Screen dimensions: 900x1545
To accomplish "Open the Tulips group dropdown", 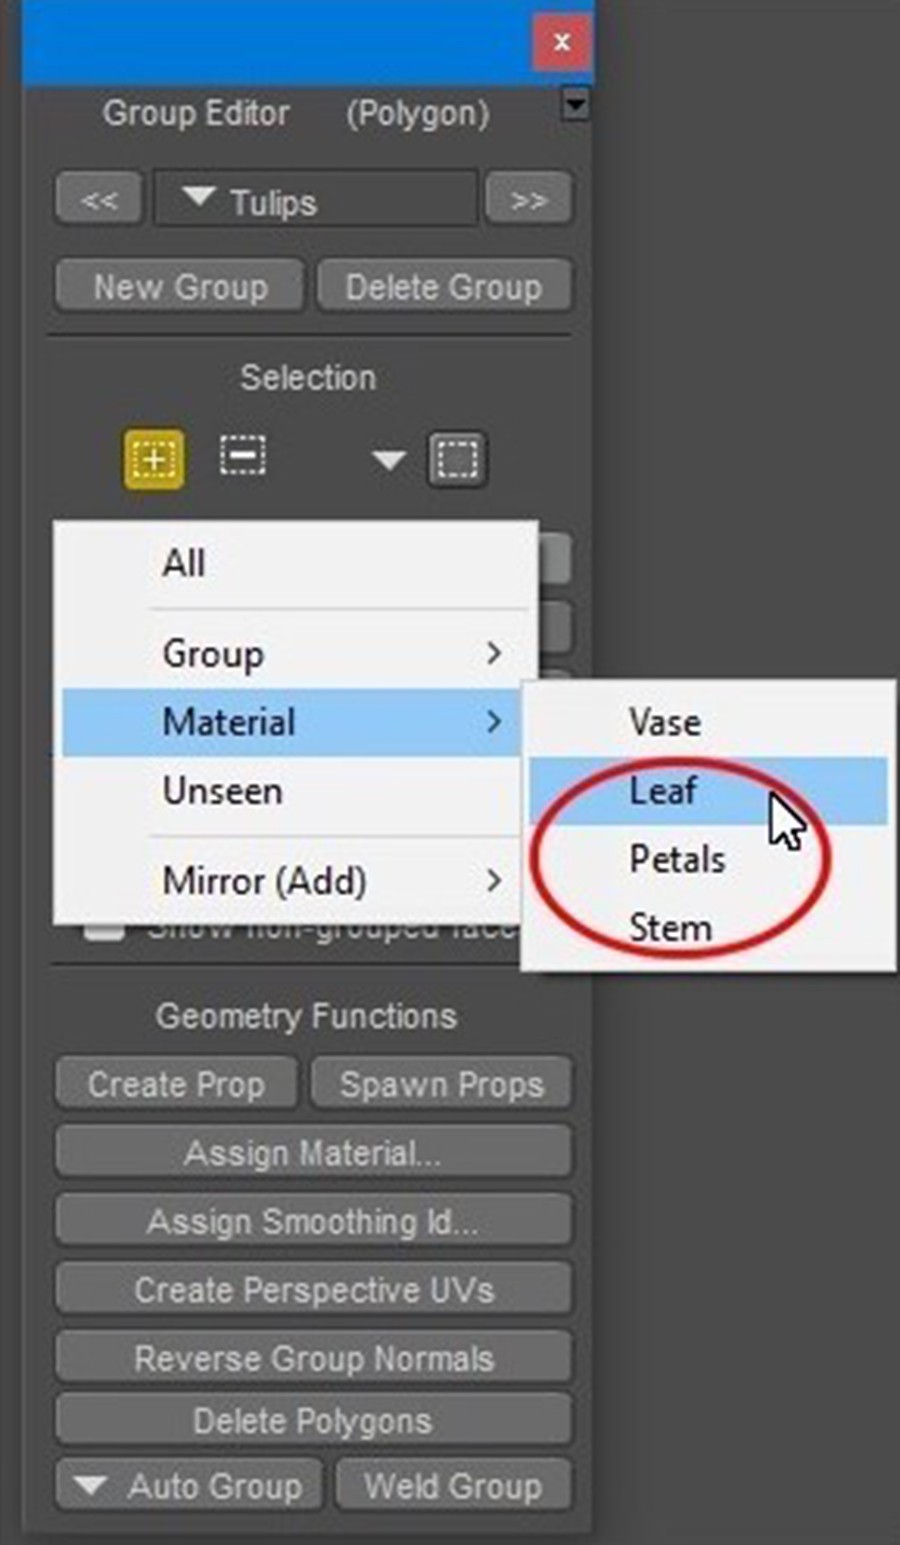I will [x=315, y=199].
